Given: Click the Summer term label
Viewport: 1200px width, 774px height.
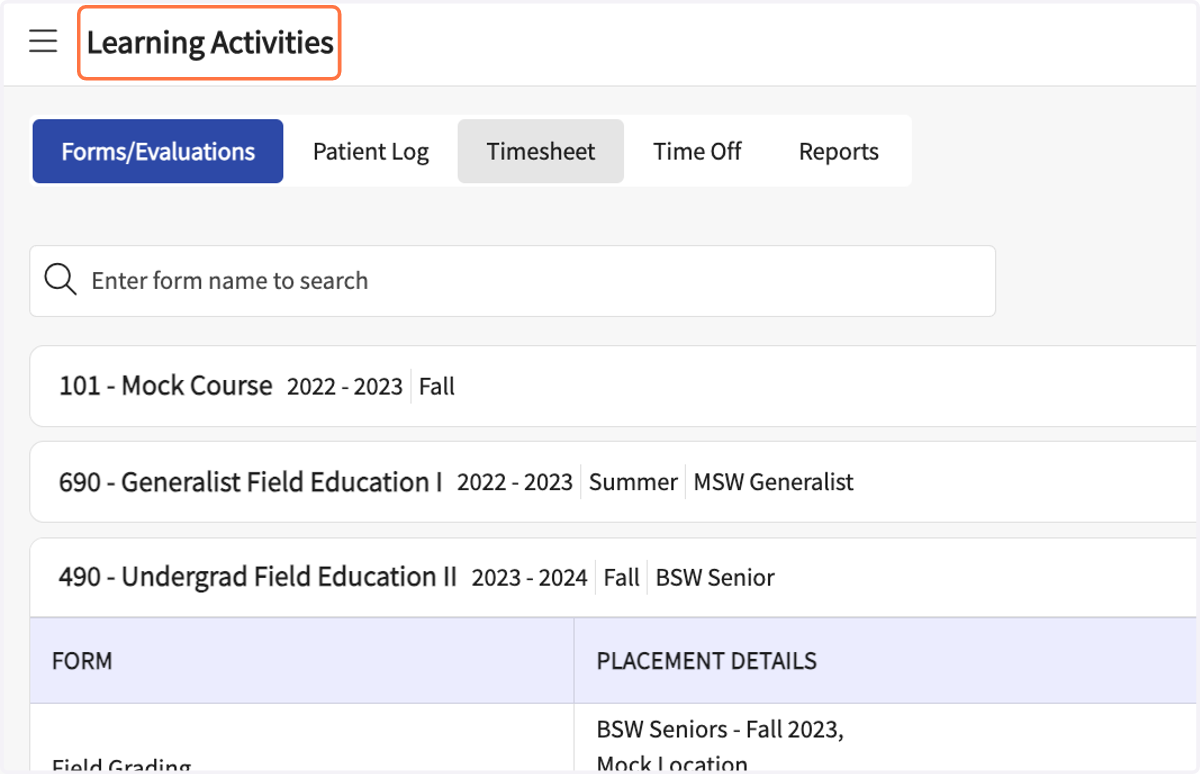Looking at the screenshot, I should point(633,482).
